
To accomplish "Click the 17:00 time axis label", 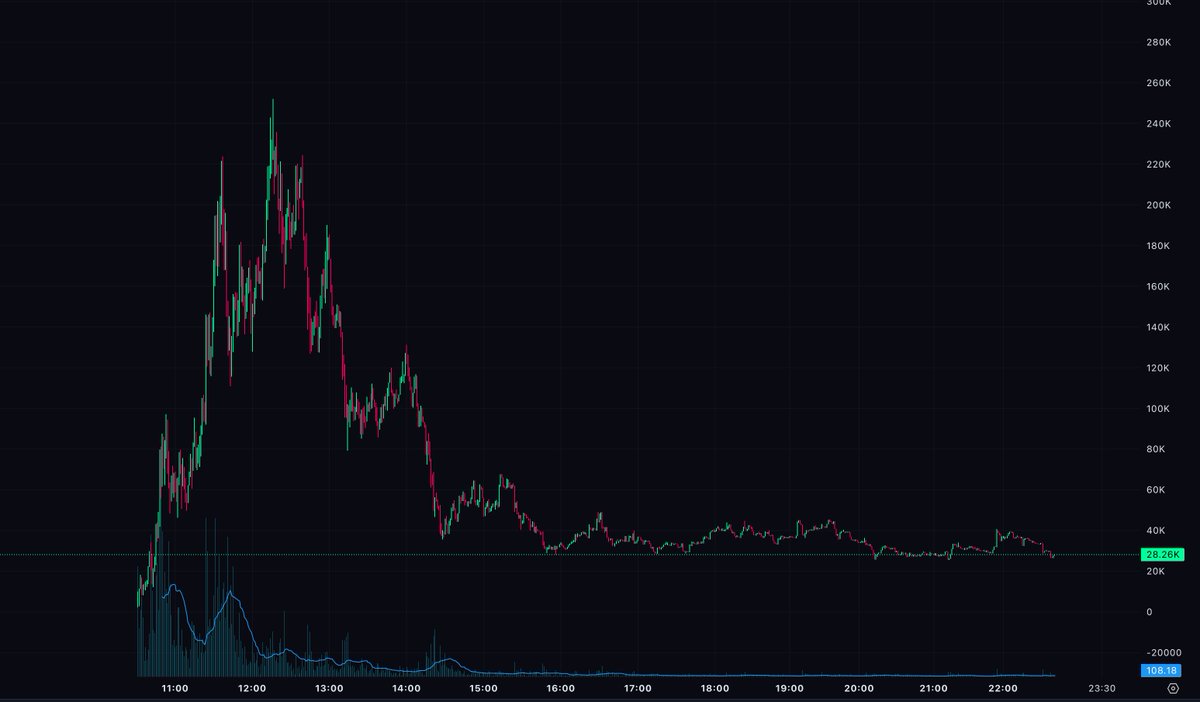I will coord(637,689).
